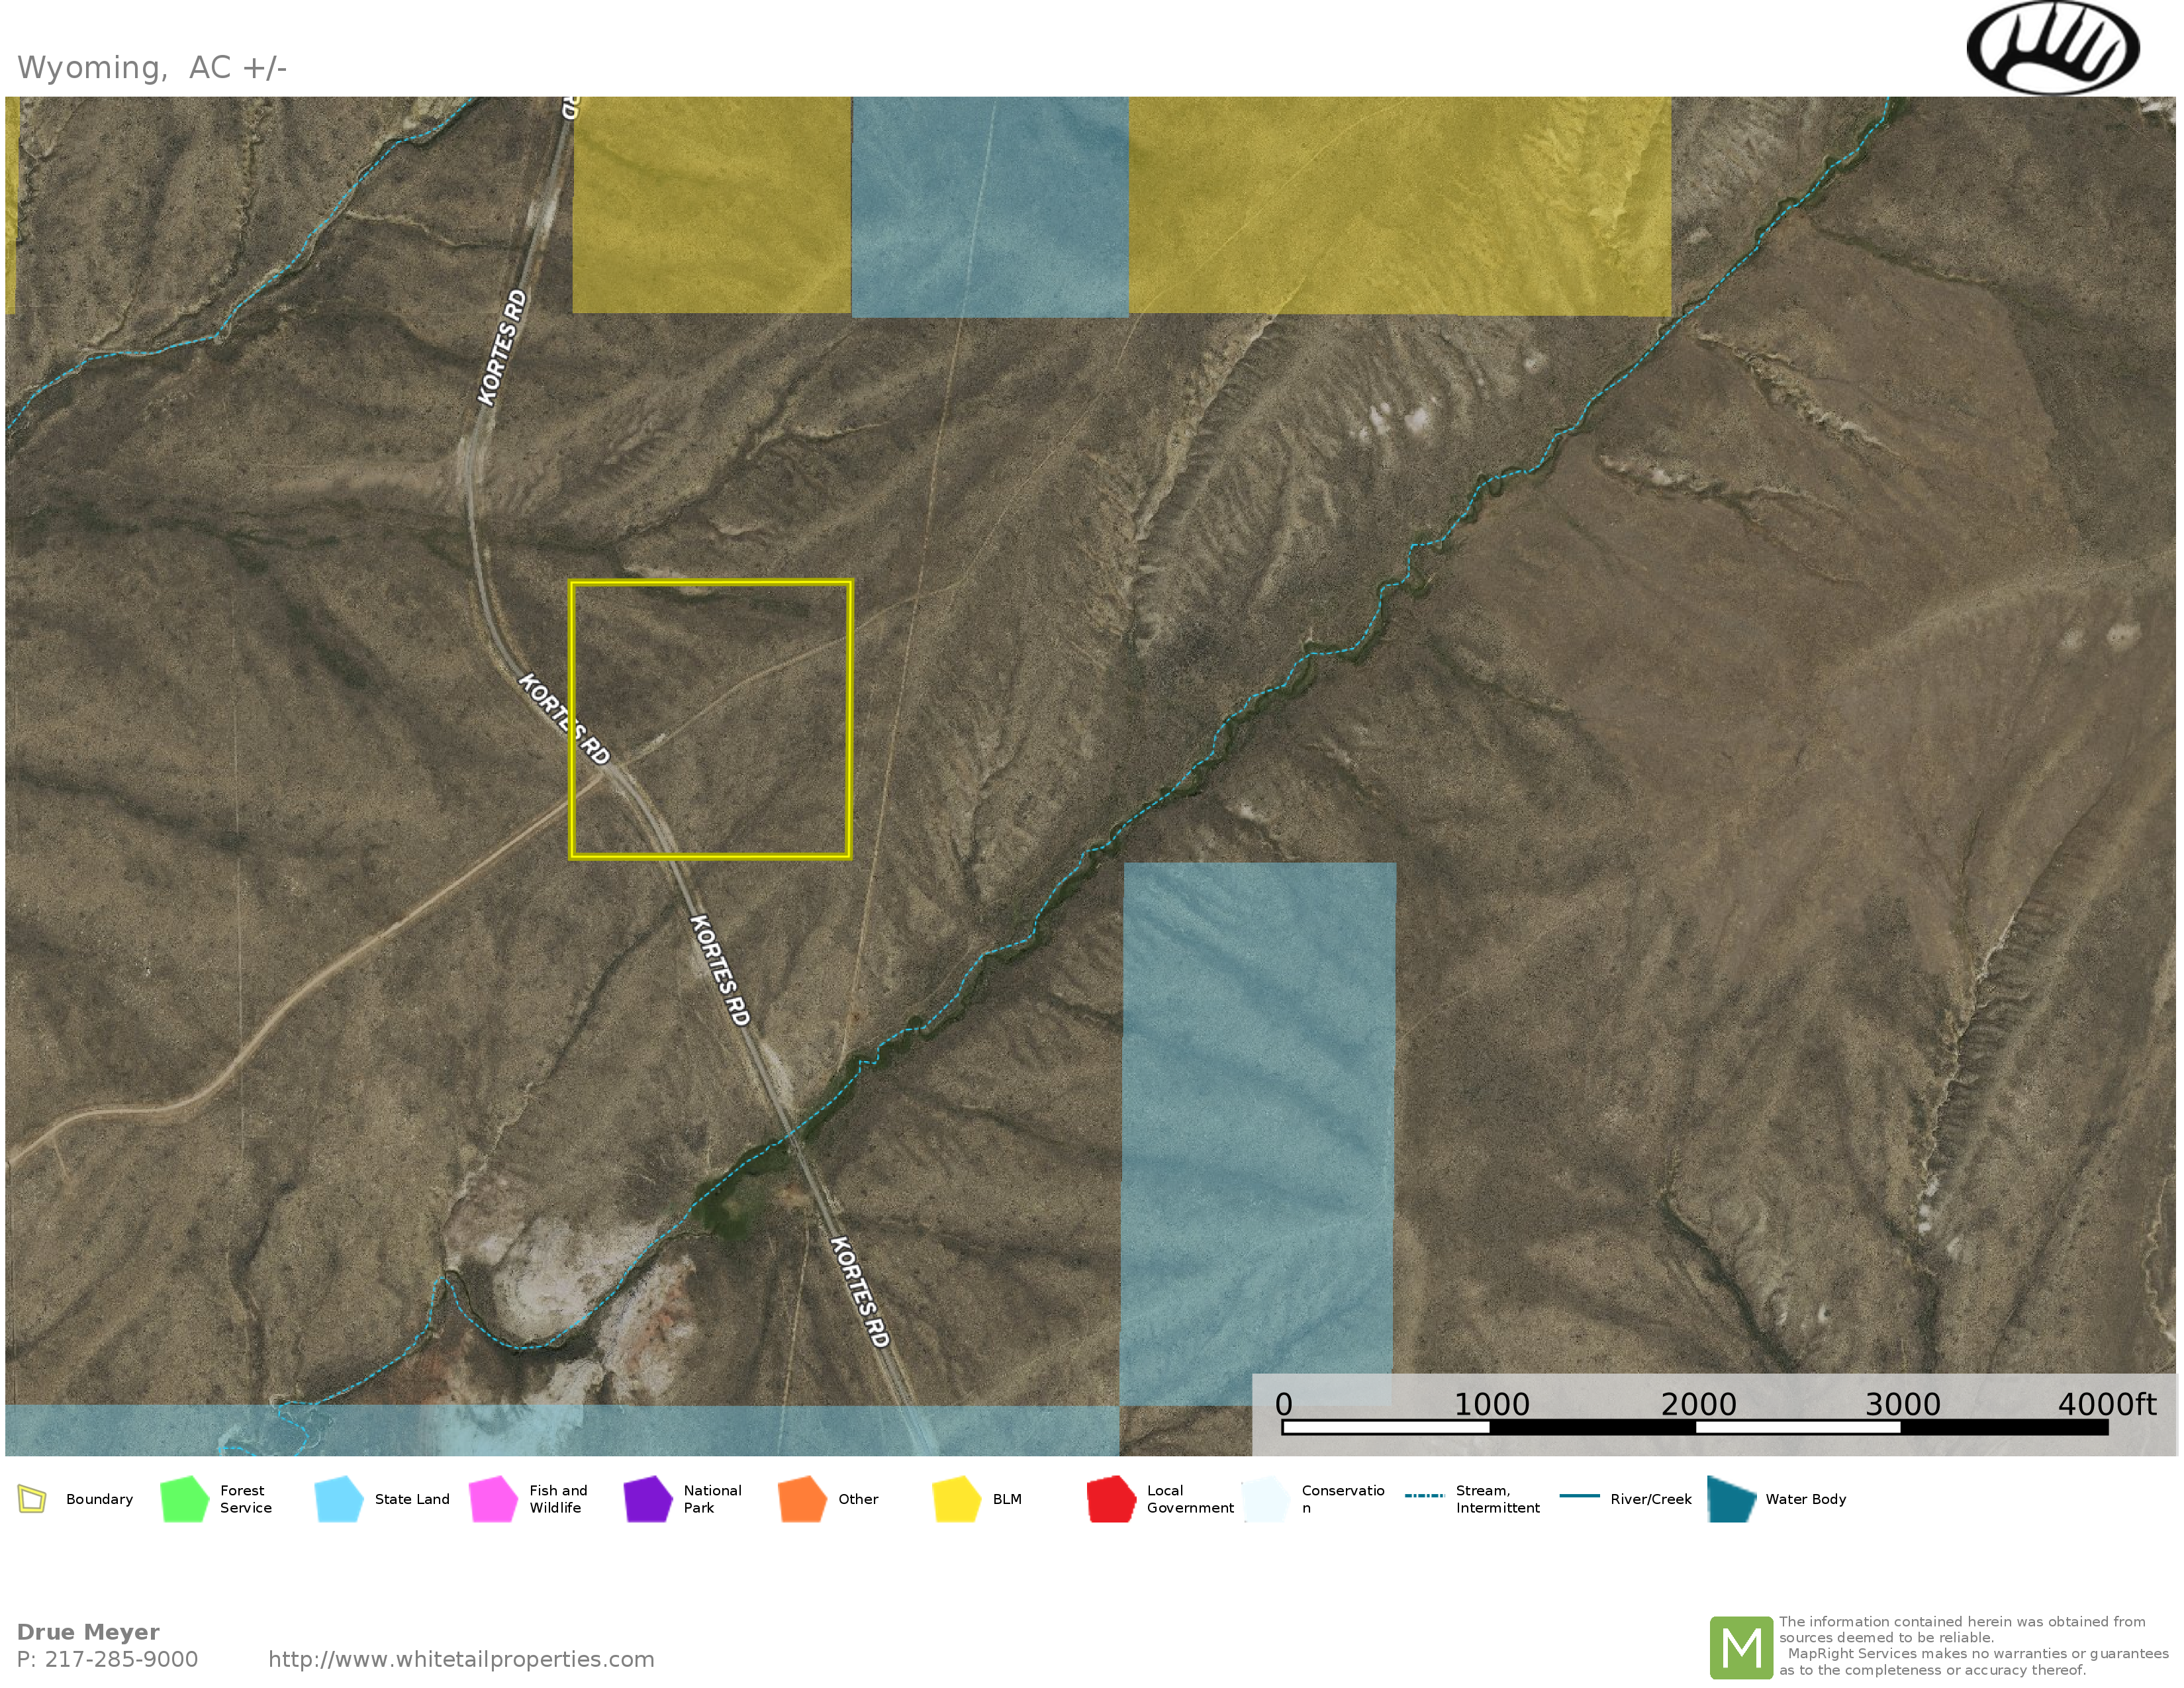Click the blue State Land legend swatch
The width and height of the screenshot is (2184, 1688).
[338, 1499]
